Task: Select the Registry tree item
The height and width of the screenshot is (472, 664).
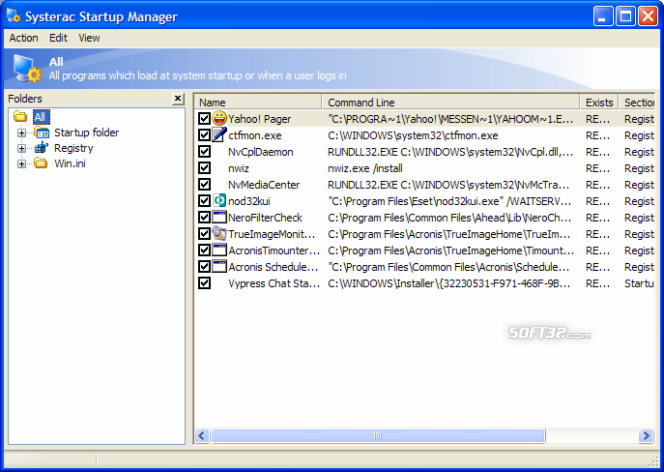Action: pyautogui.click(x=74, y=148)
